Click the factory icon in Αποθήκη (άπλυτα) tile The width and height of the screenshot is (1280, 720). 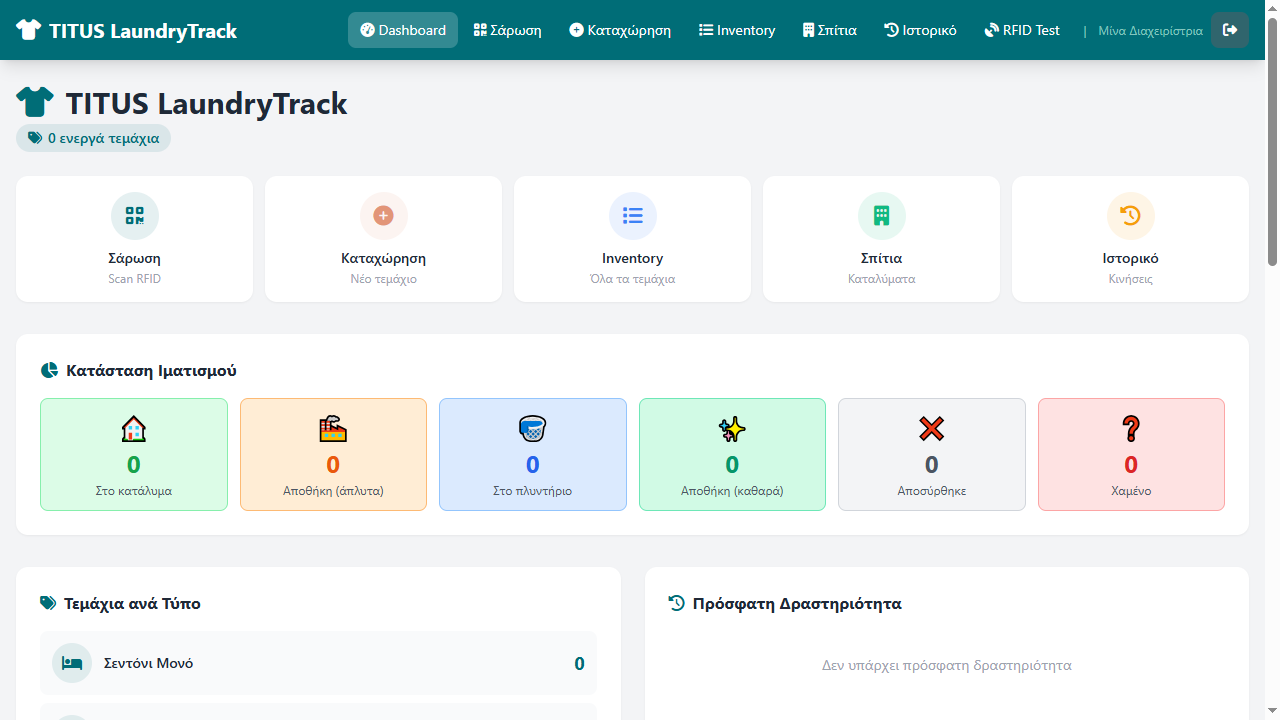[x=333, y=429]
